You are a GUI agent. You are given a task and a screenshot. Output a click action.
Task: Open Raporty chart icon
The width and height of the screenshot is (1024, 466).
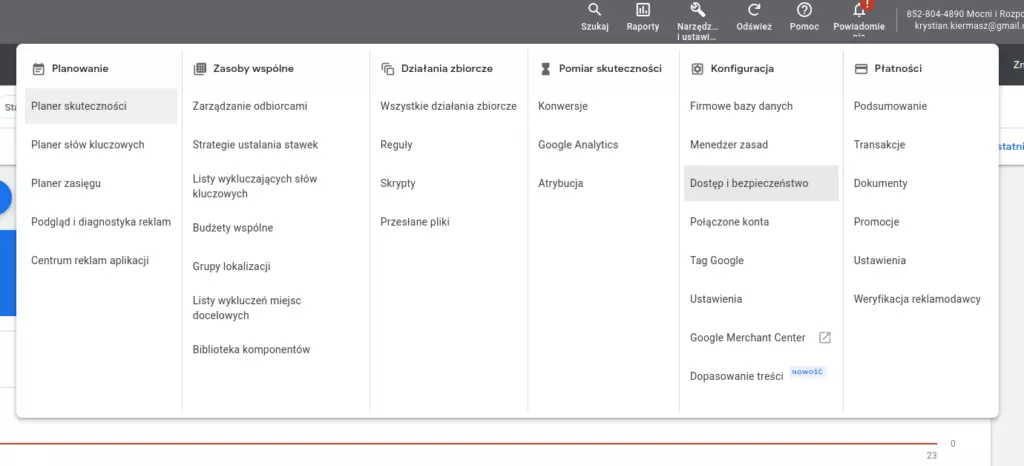pos(643,10)
